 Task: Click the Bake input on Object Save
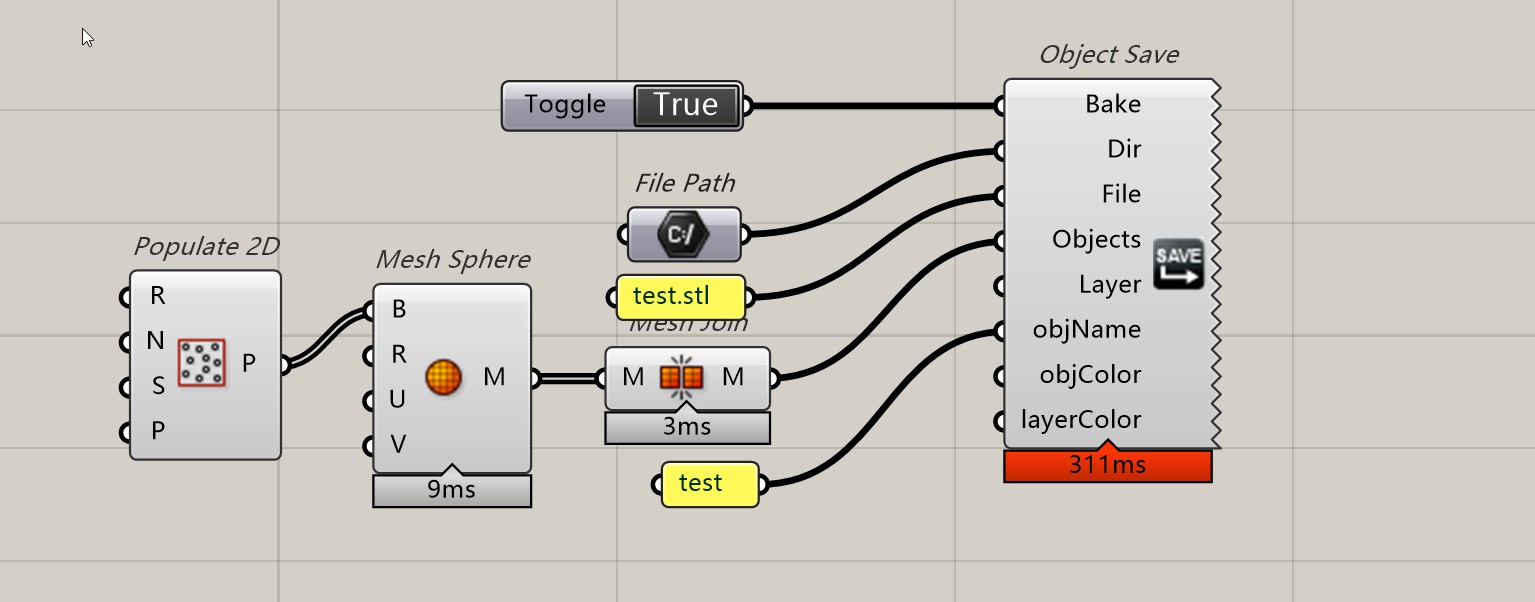(1112, 104)
